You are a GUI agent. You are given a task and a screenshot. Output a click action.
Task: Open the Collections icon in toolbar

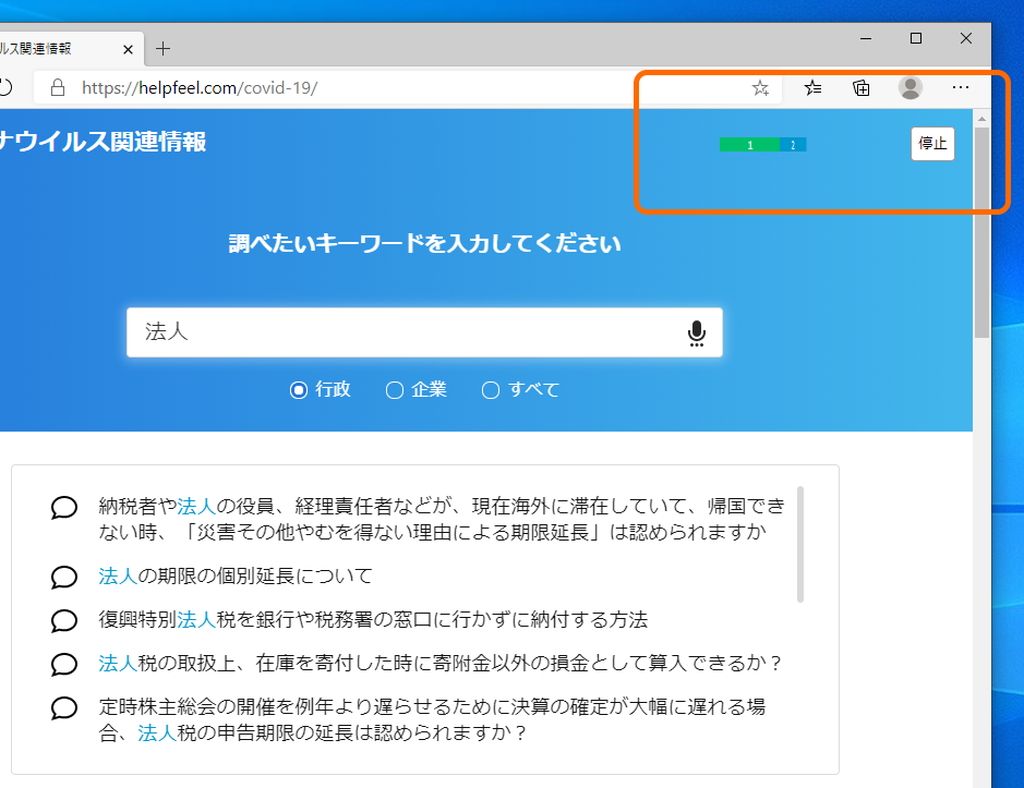861,88
